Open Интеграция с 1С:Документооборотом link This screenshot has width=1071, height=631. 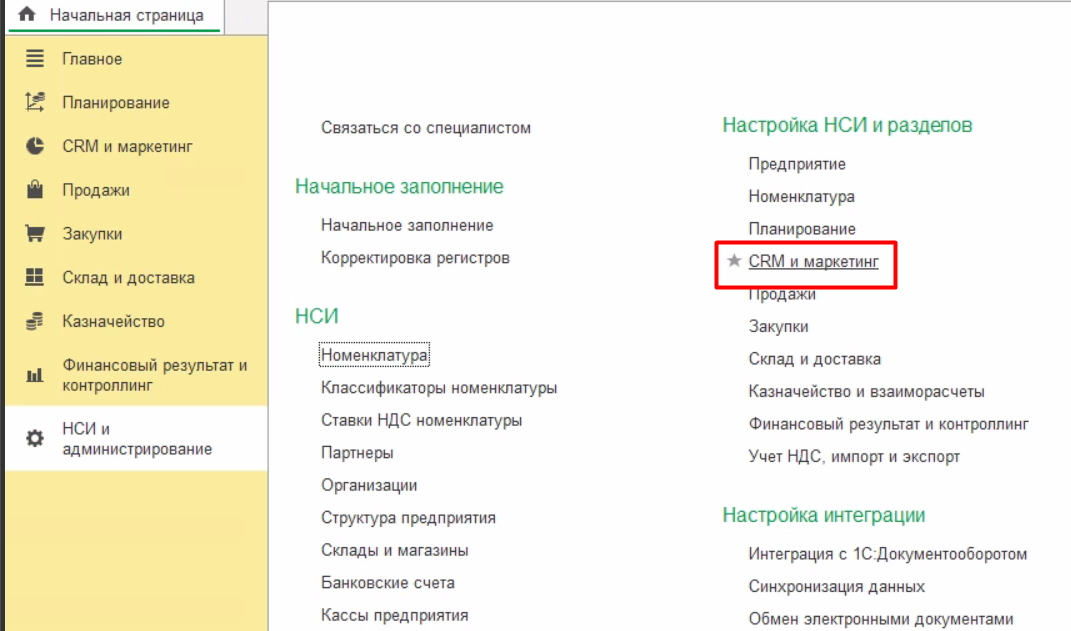[887, 554]
